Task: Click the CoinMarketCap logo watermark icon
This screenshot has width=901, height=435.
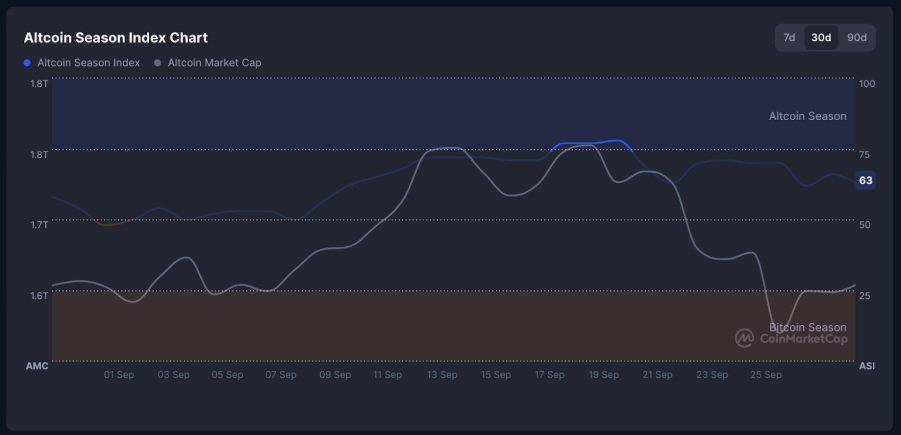Action: pos(745,338)
